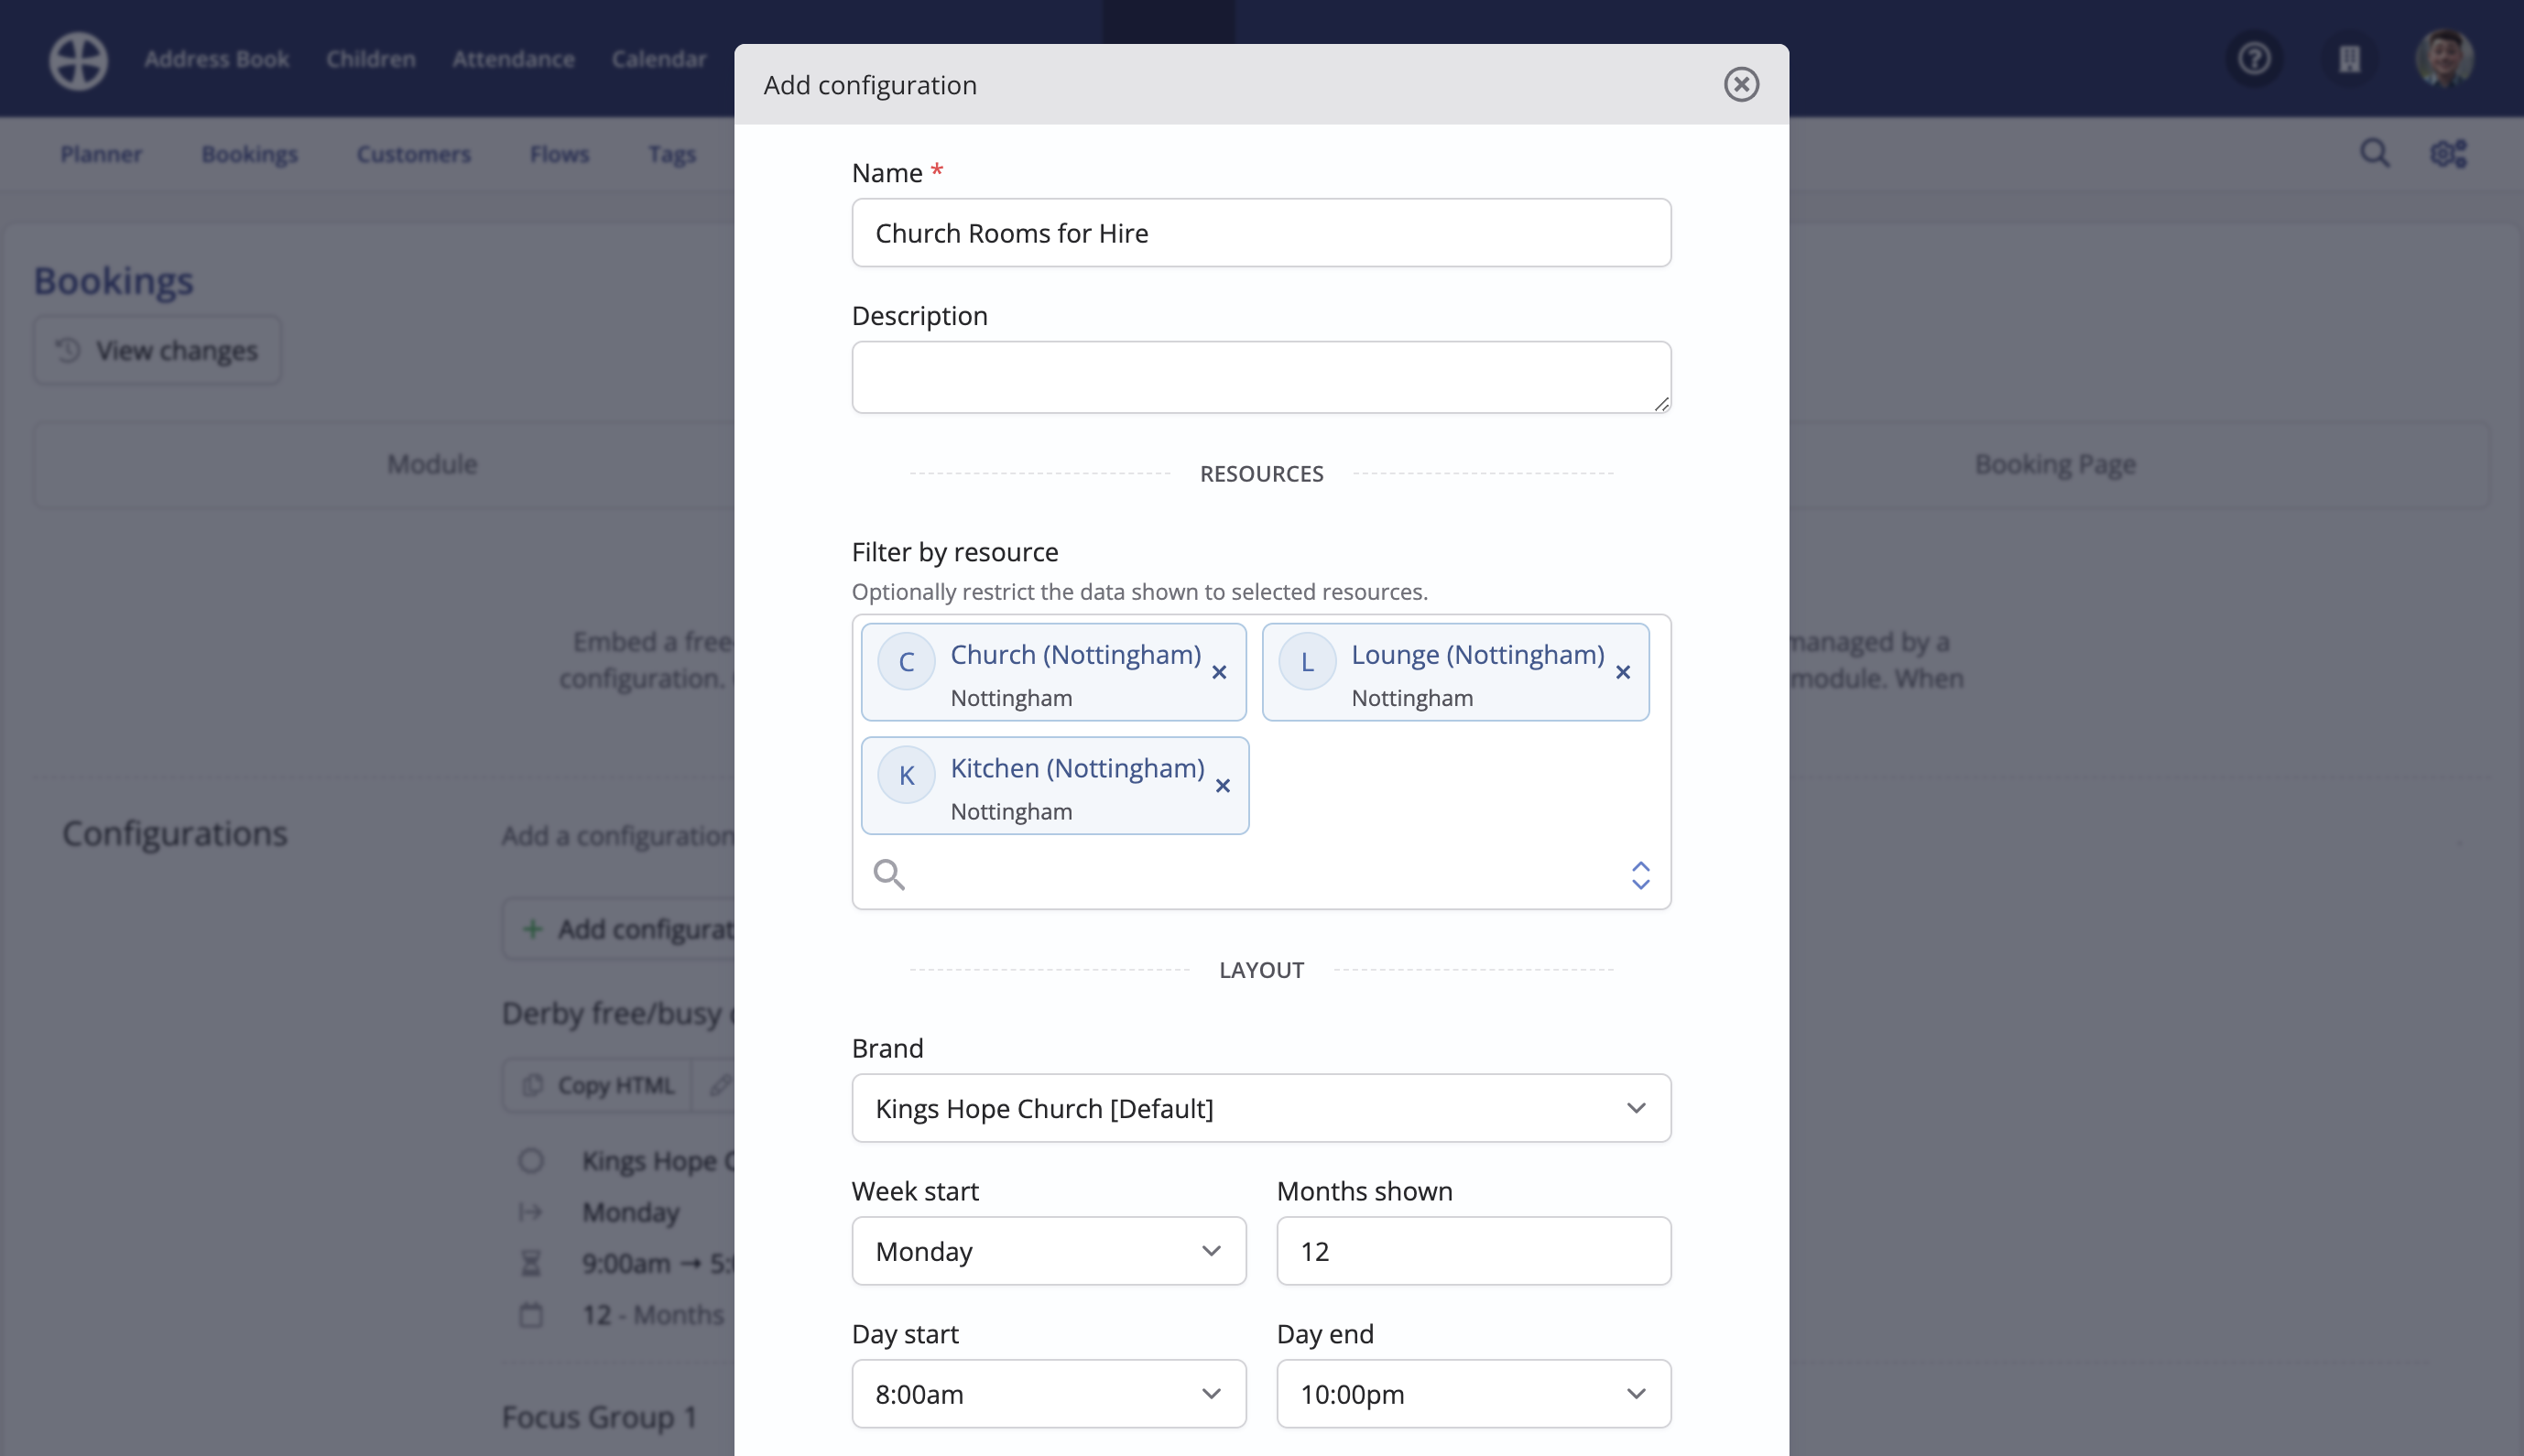The image size is (2524, 1456).
Task: Click the Church (Nottingham) resource name
Action: [1075, 655]
